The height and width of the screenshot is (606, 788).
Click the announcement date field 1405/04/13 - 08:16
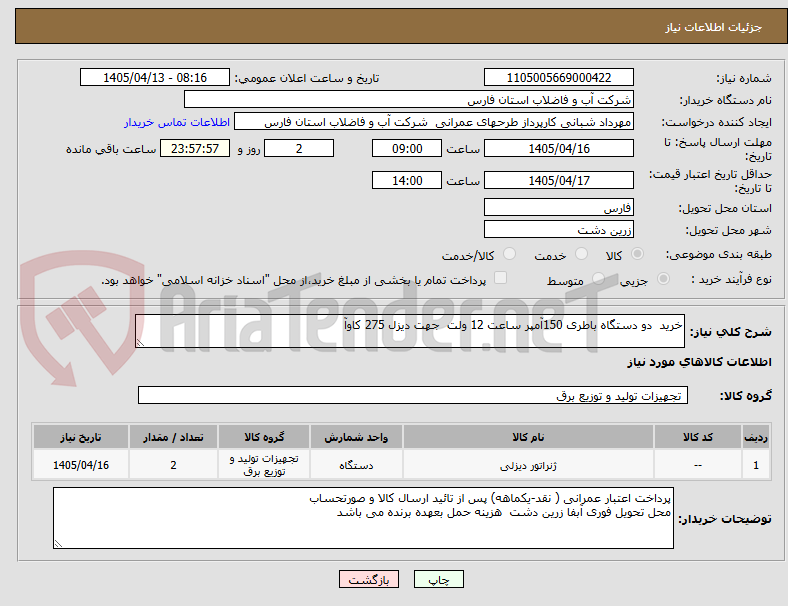click(x=155, y=77)
